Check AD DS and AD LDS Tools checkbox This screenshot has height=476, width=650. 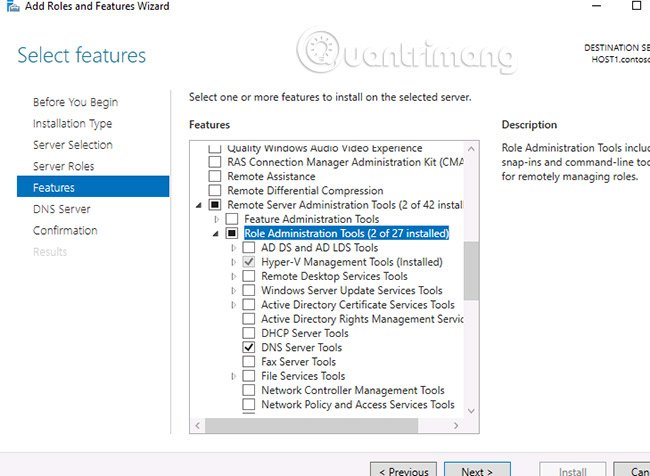click(x=249, y=248)
